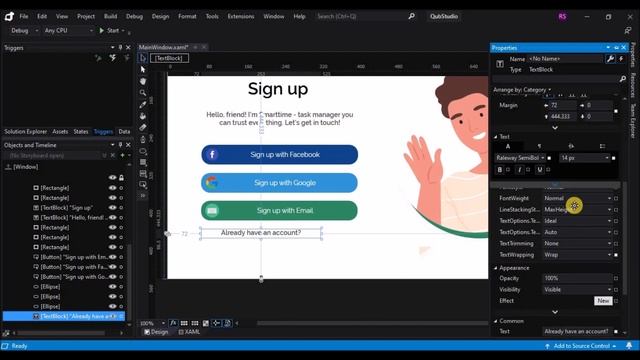640x360 pixels.
Task: Toggle Bold for the TextBlock
Action: pos(500,169)
